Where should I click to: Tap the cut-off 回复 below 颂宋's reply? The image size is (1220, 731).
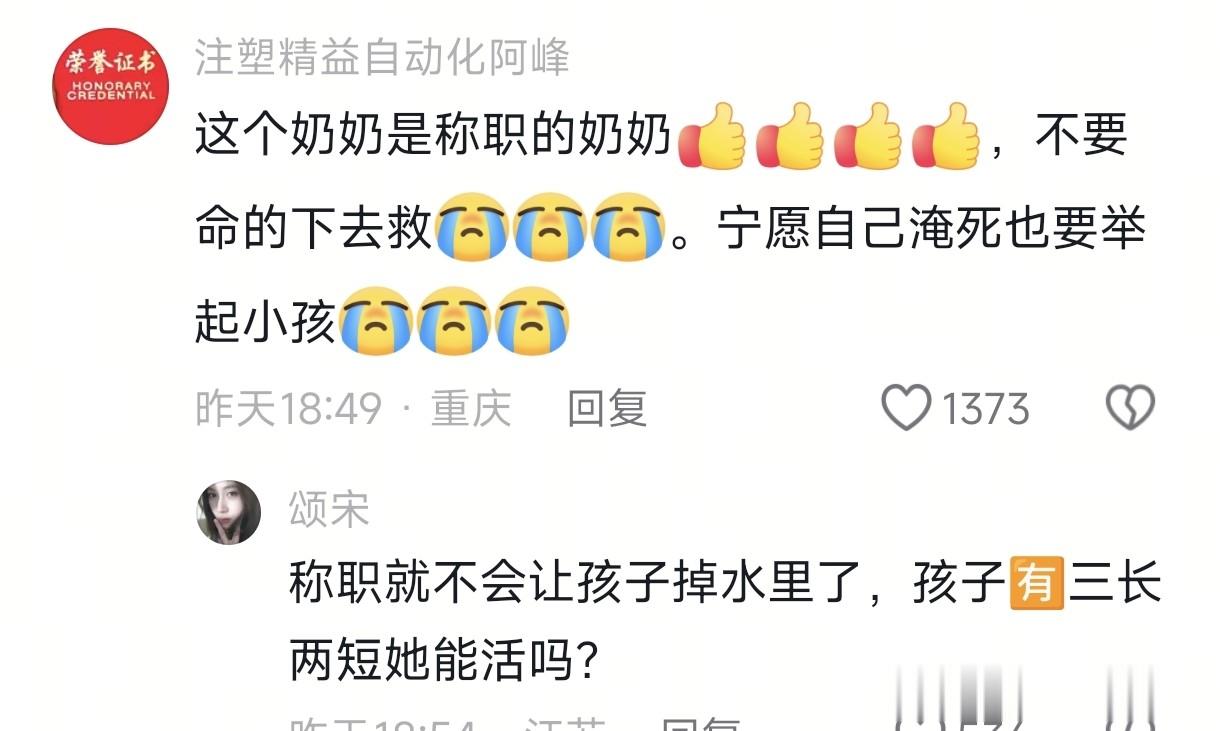(x=701, y=723)
